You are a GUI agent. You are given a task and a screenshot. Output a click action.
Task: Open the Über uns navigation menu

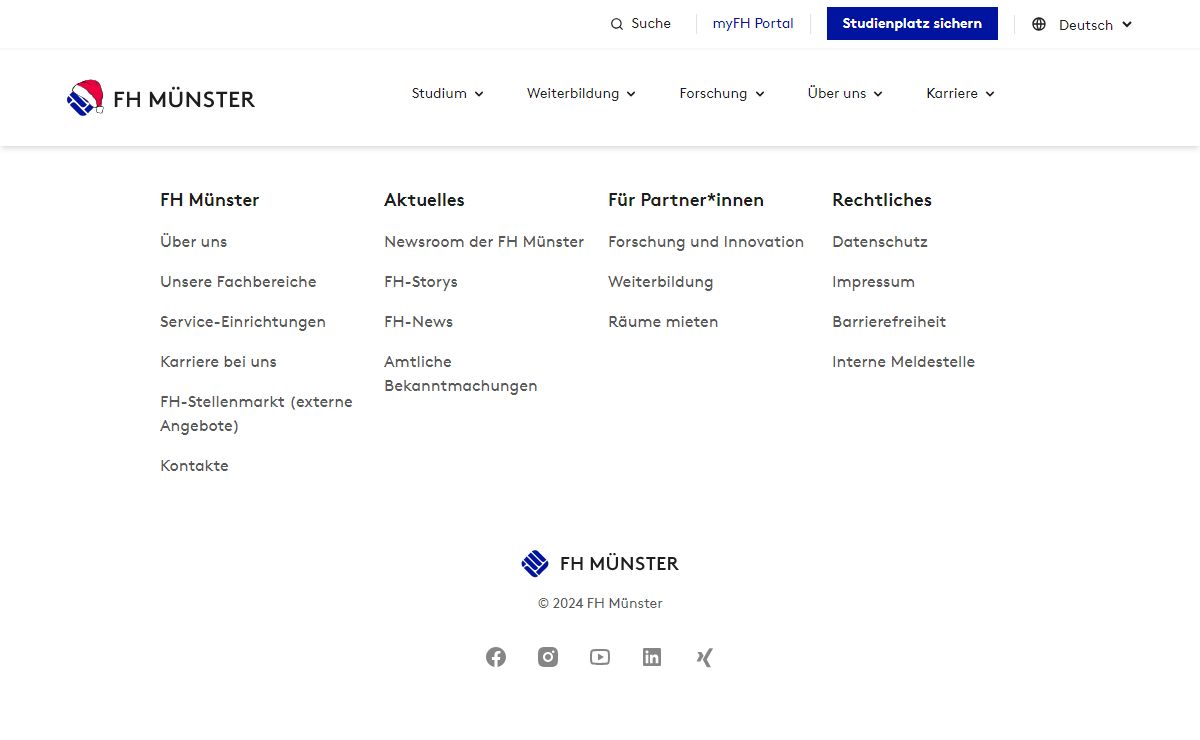(845, 94)
